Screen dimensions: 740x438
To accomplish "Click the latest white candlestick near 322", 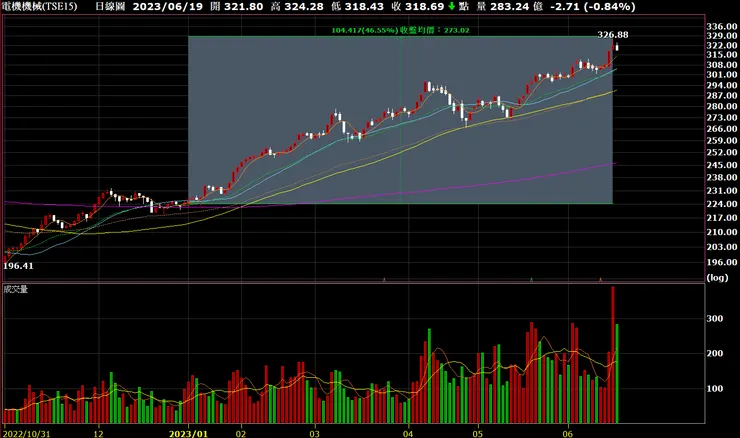I will coord(617,47).
